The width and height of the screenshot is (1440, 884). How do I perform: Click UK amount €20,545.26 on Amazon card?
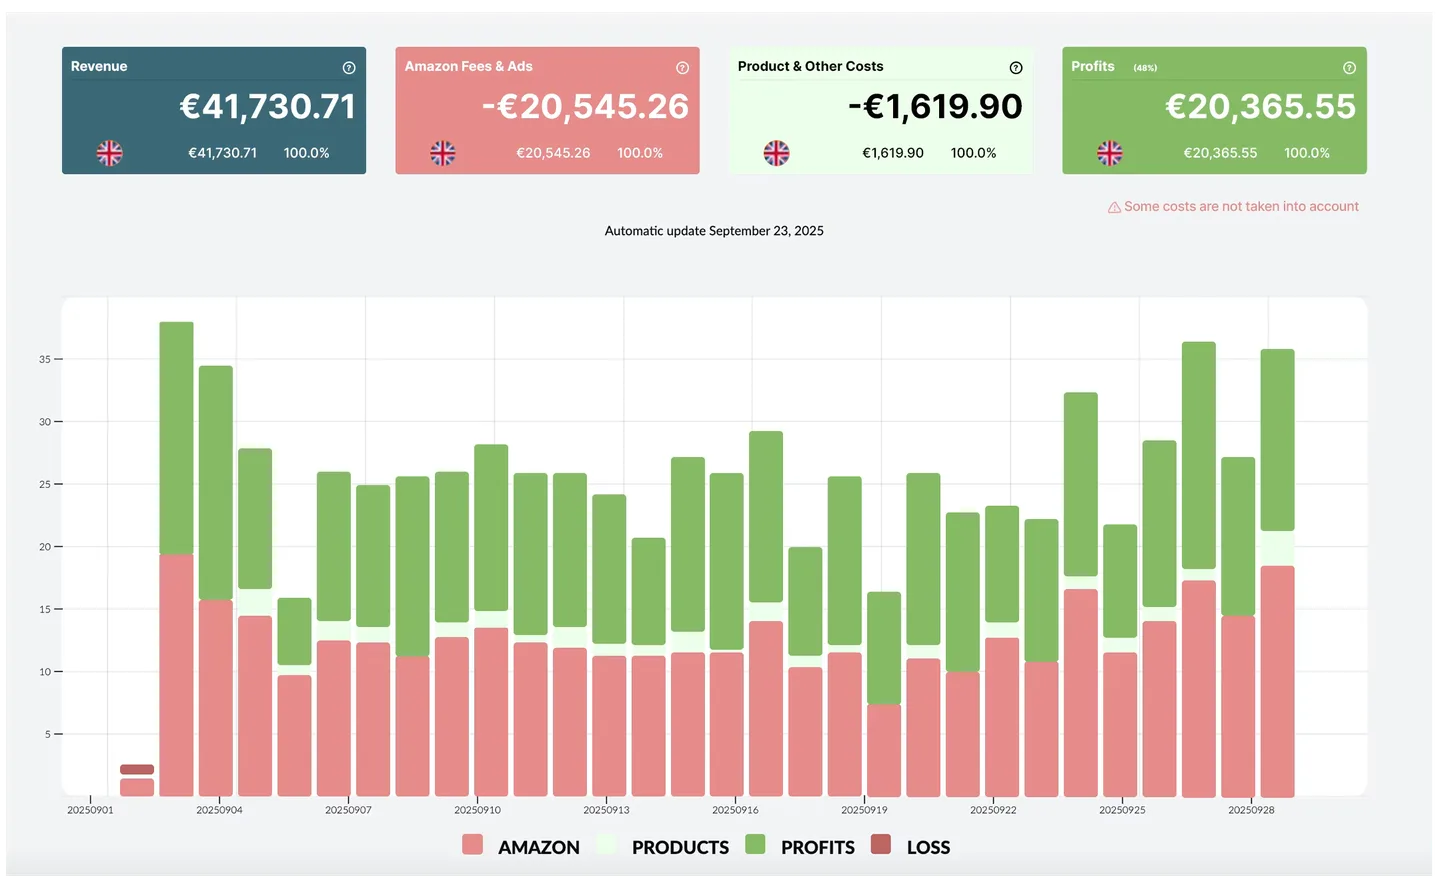tap(553, 153)
